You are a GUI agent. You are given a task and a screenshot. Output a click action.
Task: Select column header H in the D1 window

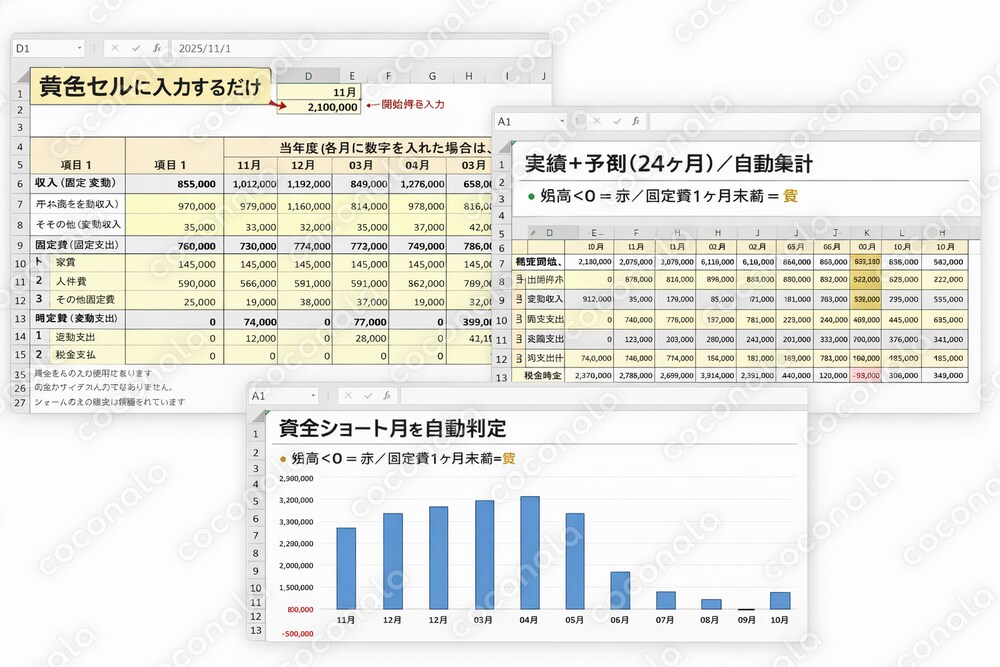point(469,76)
